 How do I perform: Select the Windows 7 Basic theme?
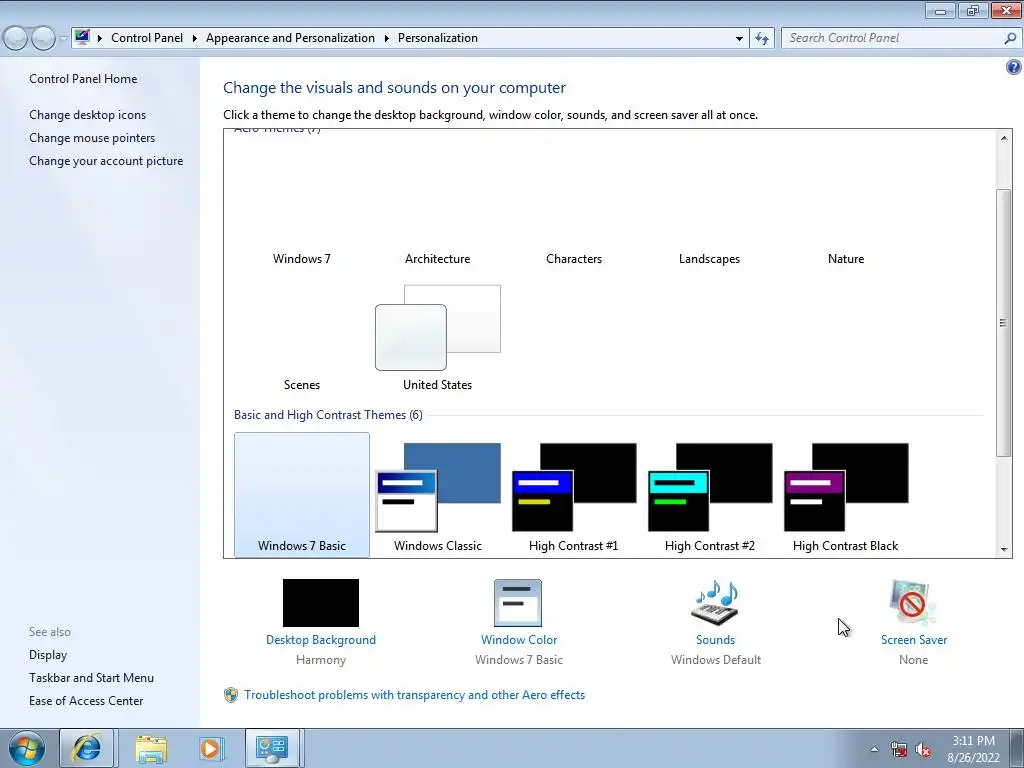(302, 495)
